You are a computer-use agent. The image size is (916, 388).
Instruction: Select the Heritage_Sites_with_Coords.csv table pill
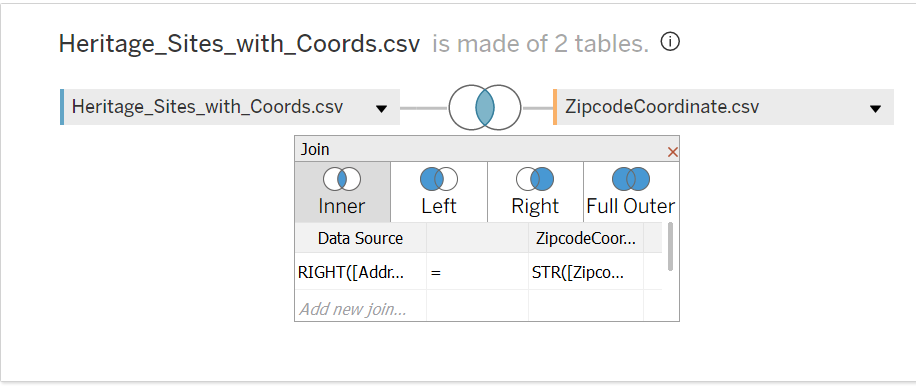tap(230, 107)
